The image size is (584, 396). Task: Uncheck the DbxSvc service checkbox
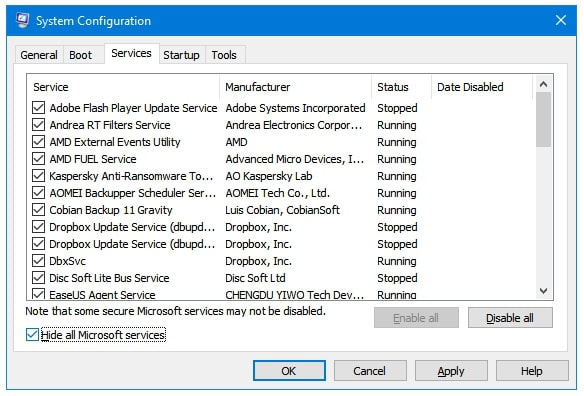point(38,261)
